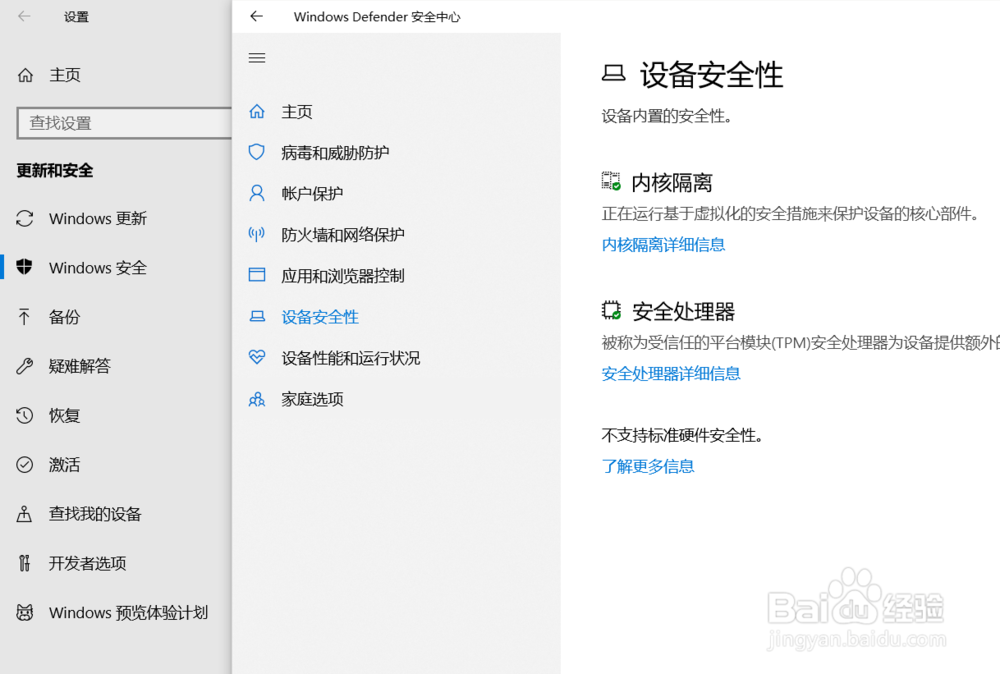
Task: Click the 更新和安全 section heading
Action: point(55,171)
